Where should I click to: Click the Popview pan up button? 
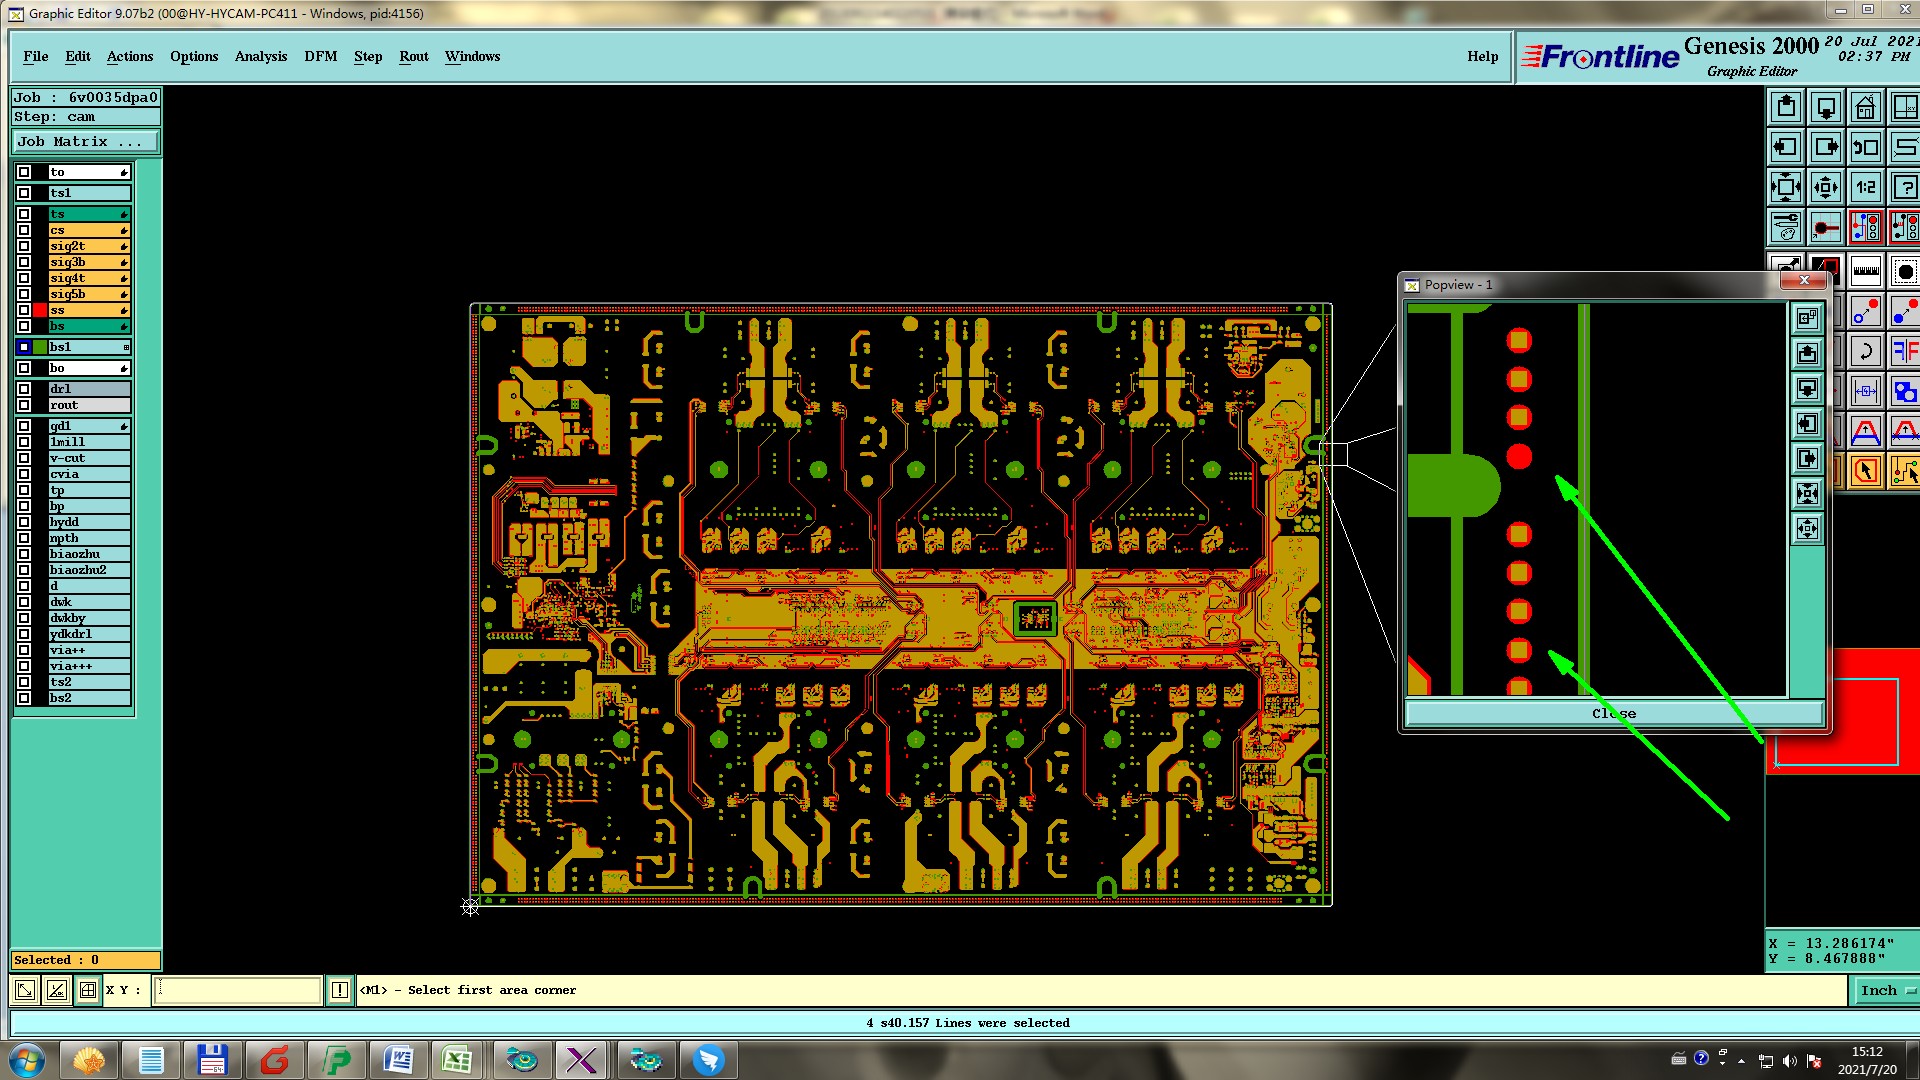coord(1807,353)
